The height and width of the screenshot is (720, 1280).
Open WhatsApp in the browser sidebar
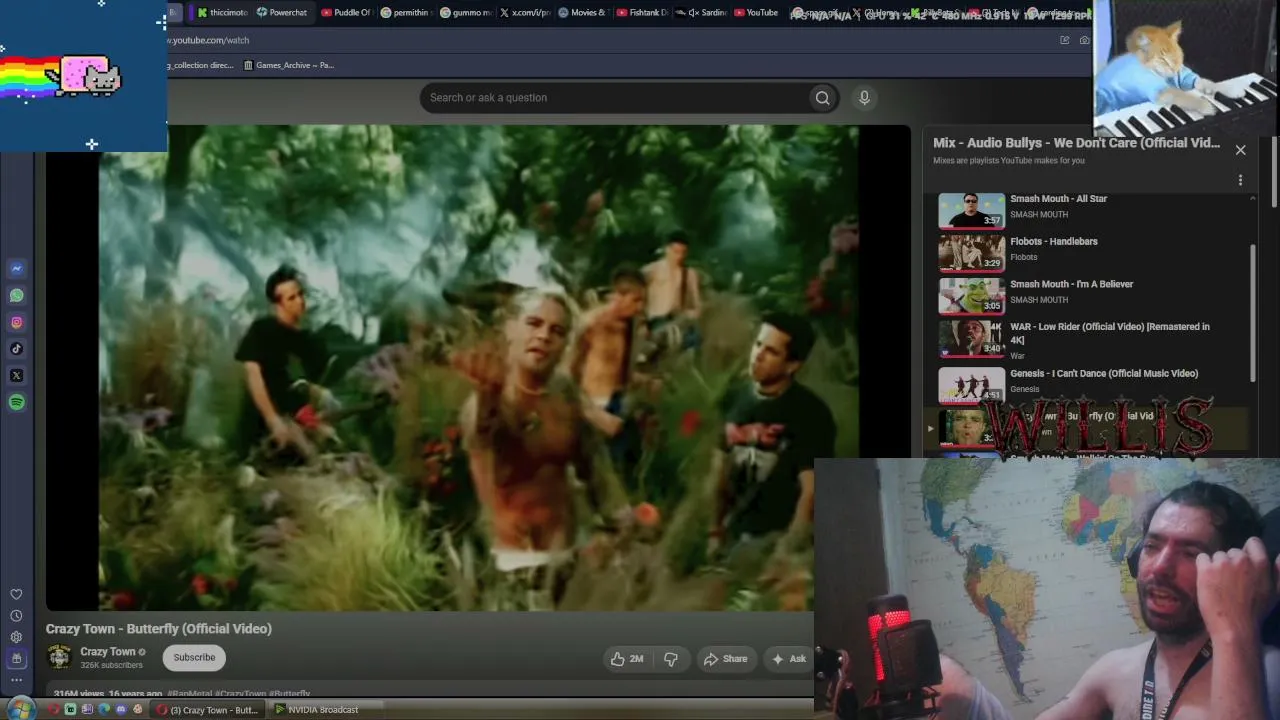point(17,295)
